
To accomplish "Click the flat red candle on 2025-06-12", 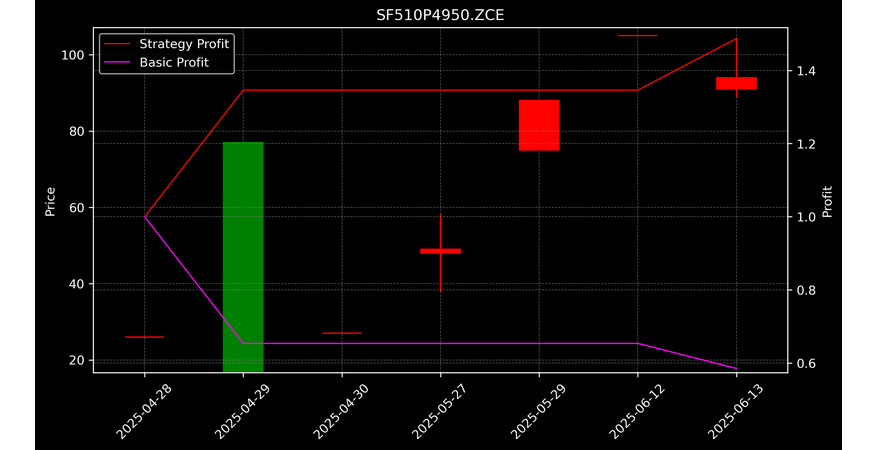I will pyautogui.click(x=638, y=35).
